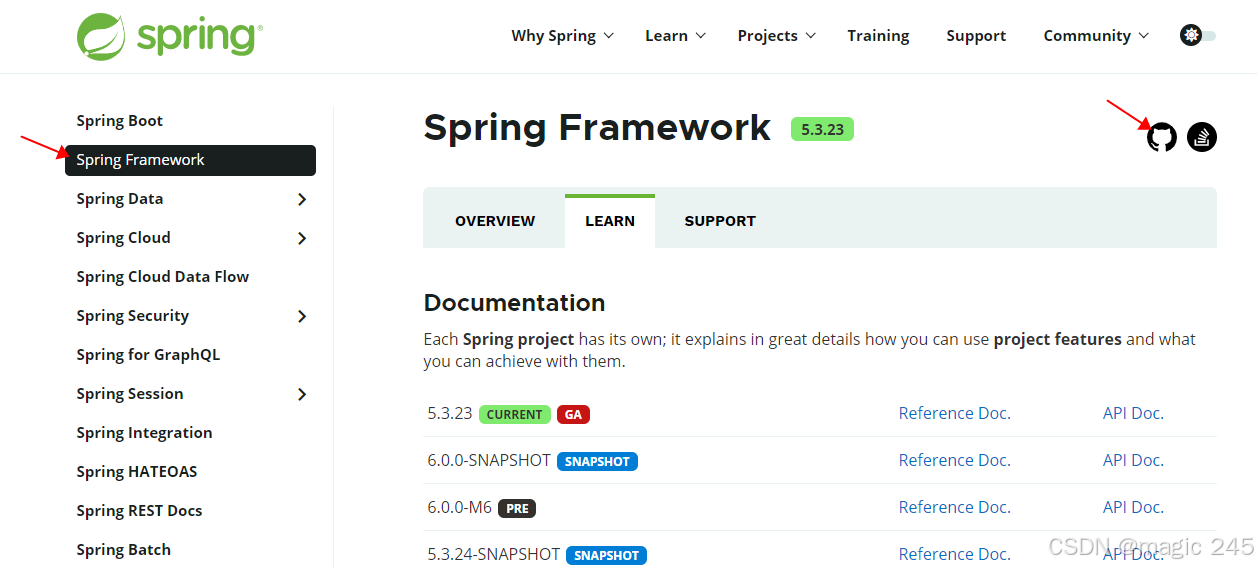Click the 6.0.0-M6 version text
The height and width of the screenshot is (568, 1258).
click(459, 507)
